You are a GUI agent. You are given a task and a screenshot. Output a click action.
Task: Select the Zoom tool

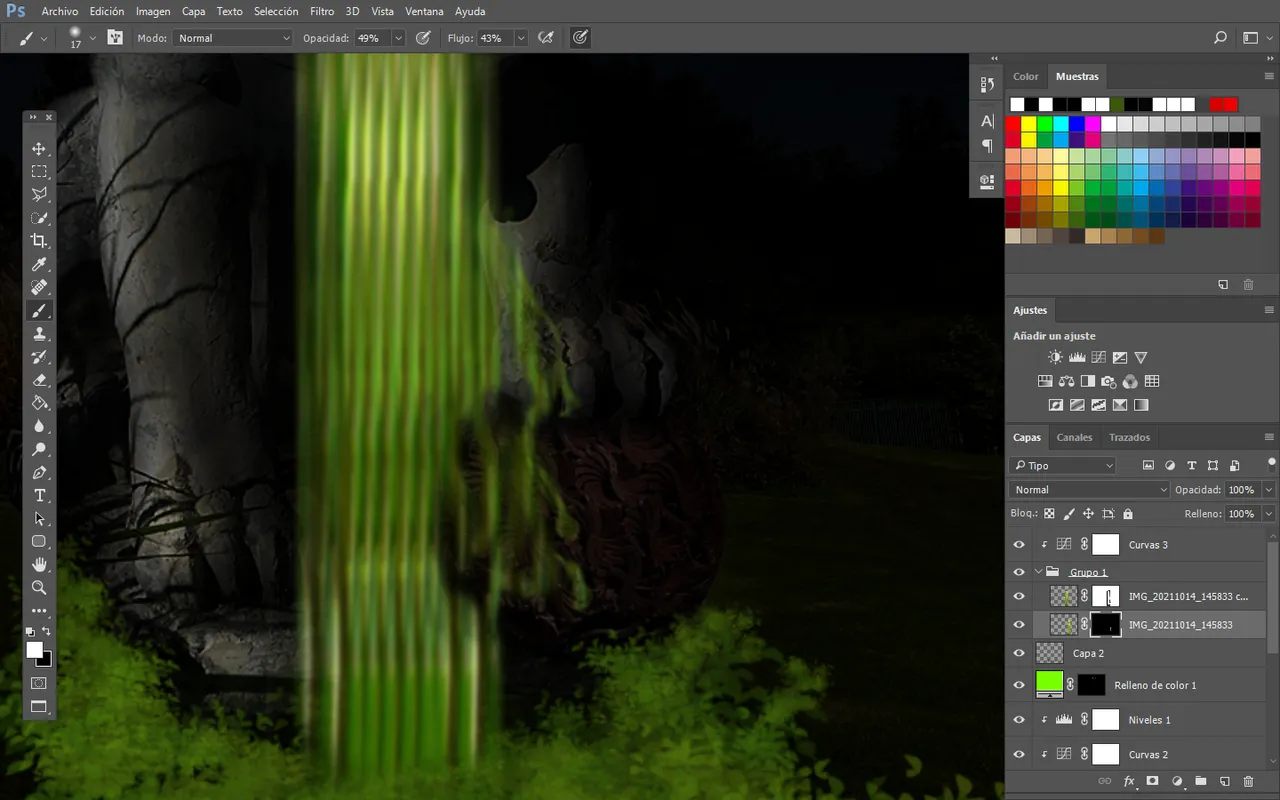pyautogui.click(x=39, y=587)
